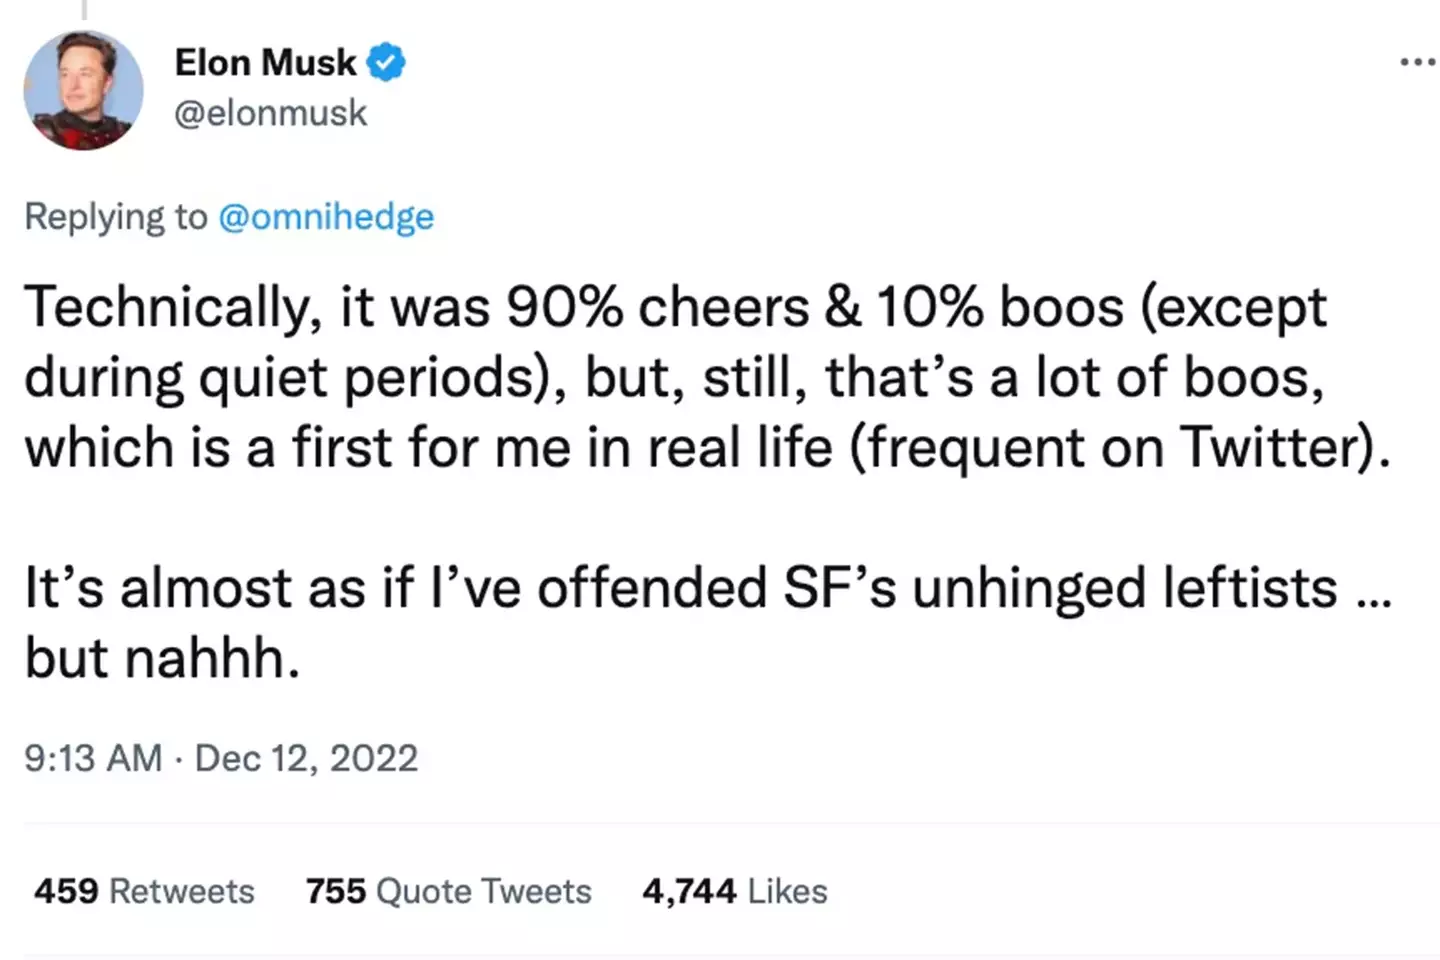View the list of 459 Retweets
The image size is (1440, 960).
coord(145,891)
